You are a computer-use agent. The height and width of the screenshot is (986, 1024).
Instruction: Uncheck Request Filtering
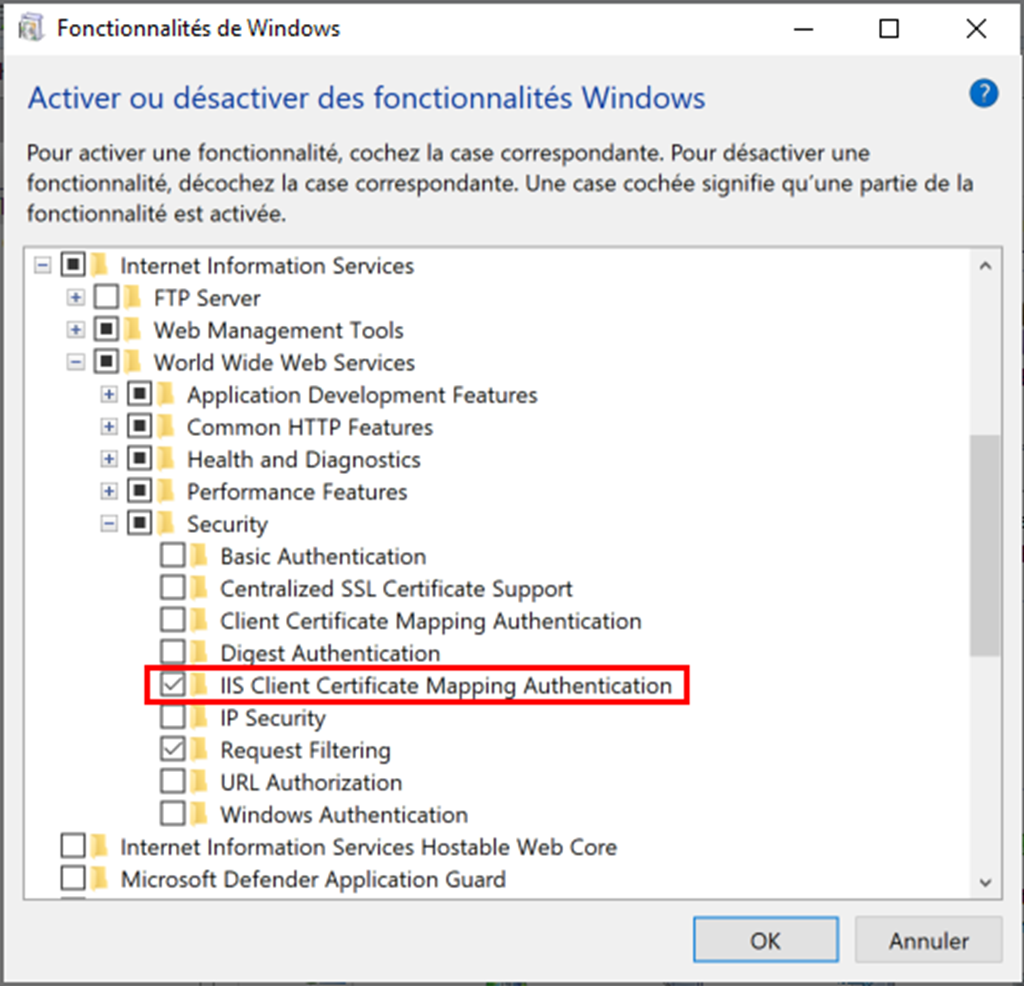[172, 750]
